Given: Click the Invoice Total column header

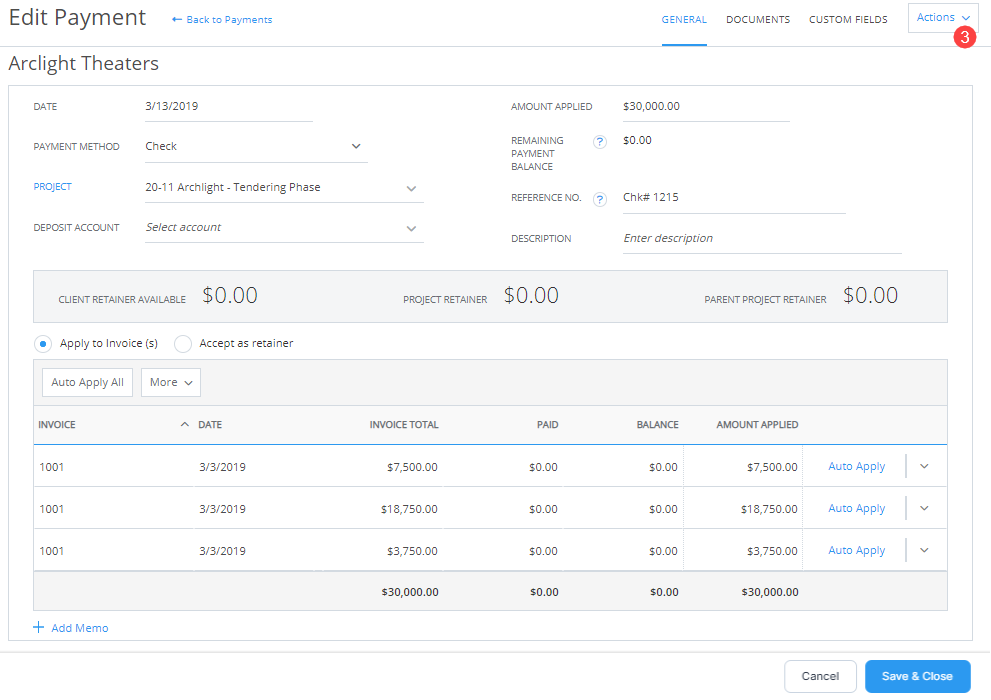Looking at the screenshot, I should 404,425.
